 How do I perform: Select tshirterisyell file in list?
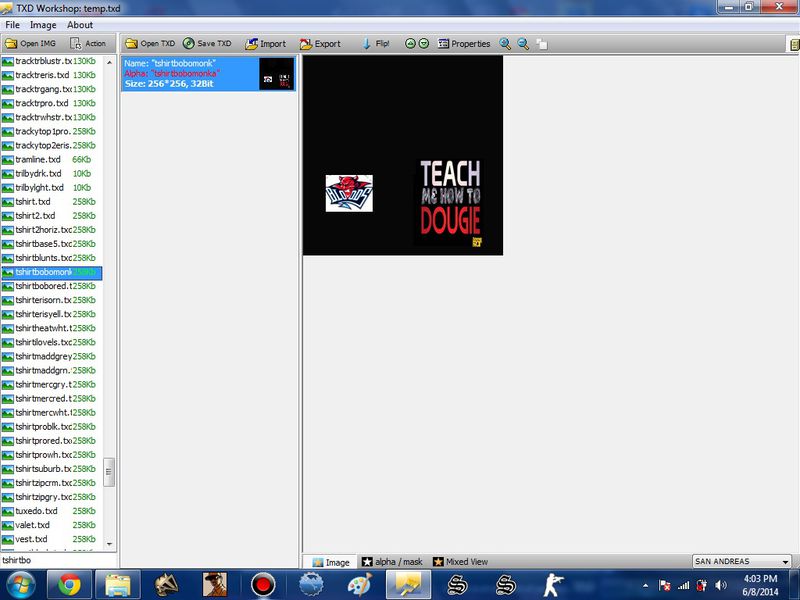(x=52, y=314)
